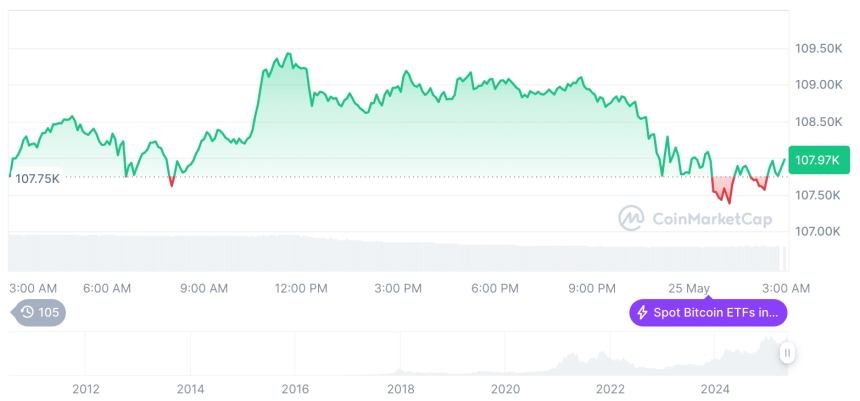Click the 107.75K opening price label
This screenshot has width=860, height=401.
[38, 178]
